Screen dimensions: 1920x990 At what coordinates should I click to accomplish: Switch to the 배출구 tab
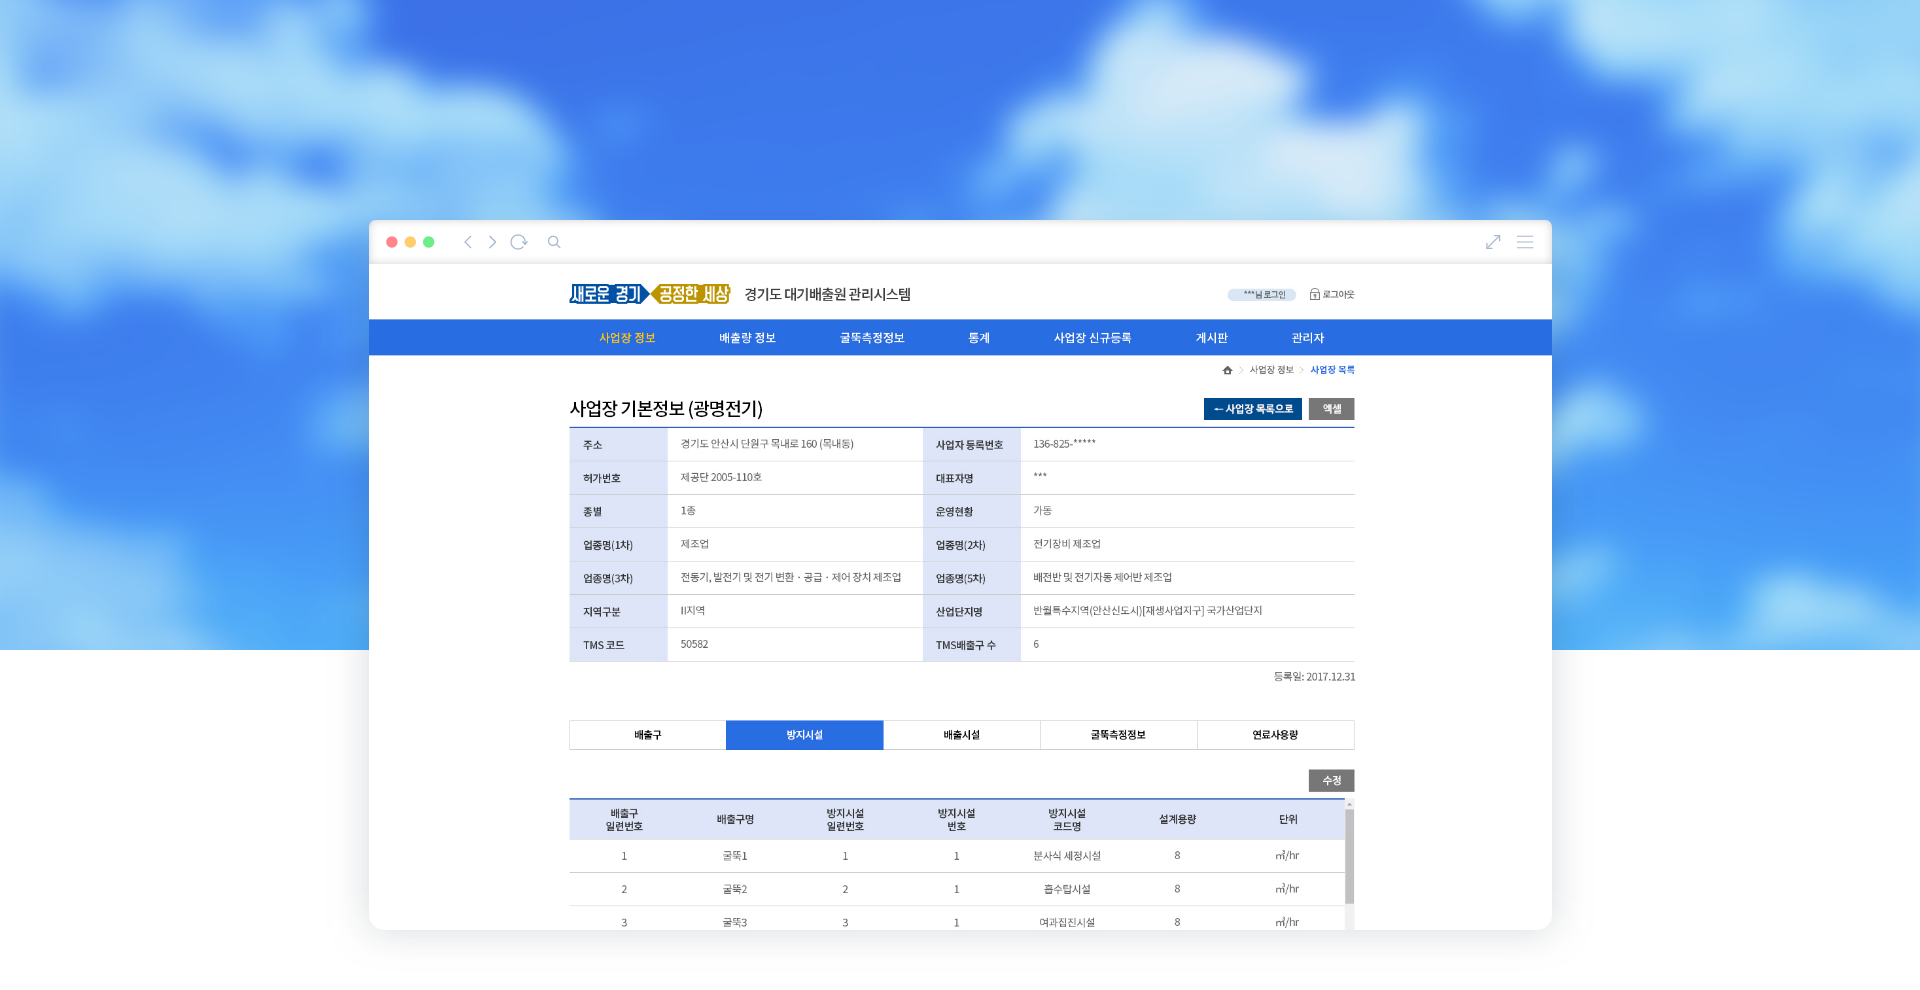(647, 735)
